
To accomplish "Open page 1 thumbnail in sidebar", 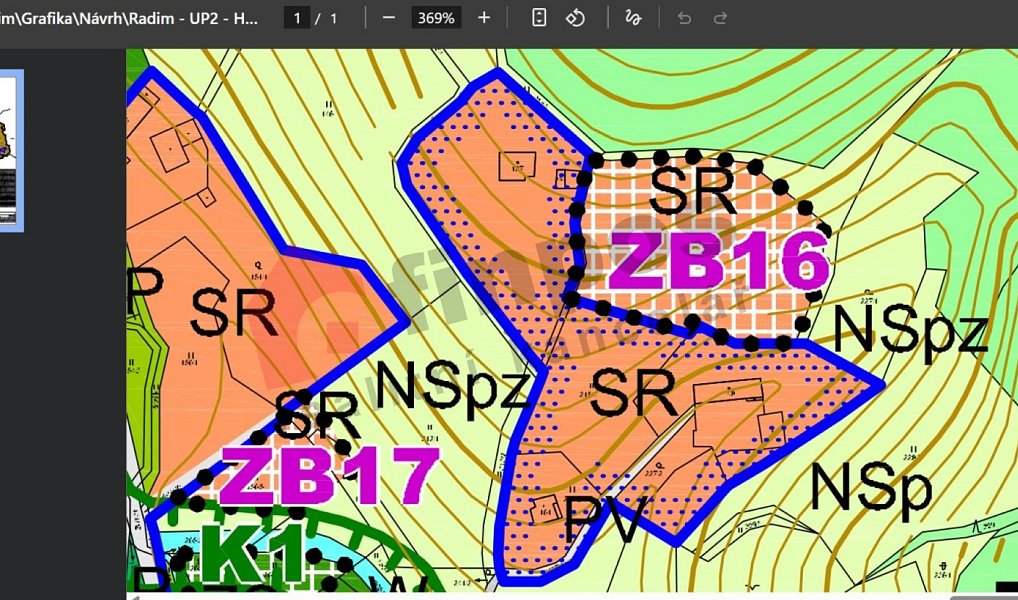I will pyautogui.click(x=9, y=150).
